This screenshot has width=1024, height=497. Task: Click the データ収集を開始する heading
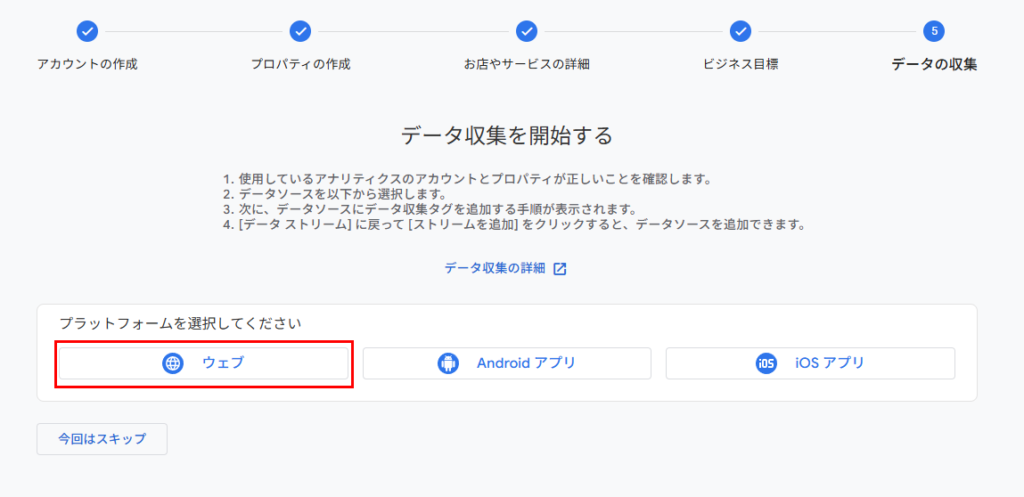506,135
